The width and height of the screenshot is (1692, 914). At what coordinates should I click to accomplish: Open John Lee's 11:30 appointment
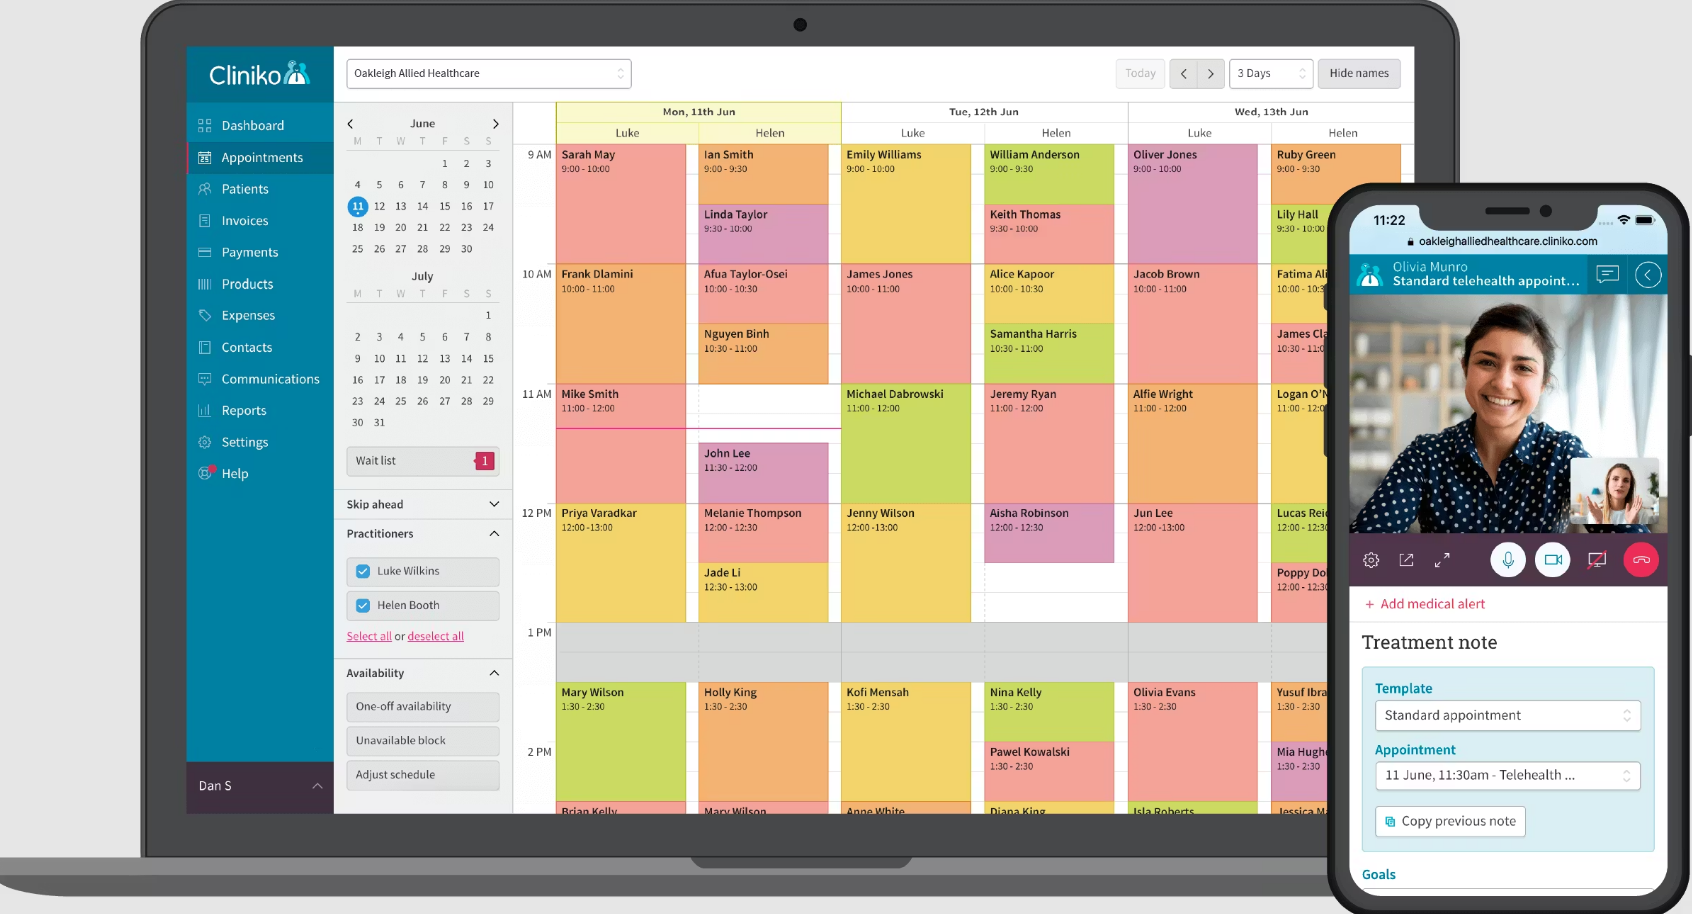coord(764,473)
